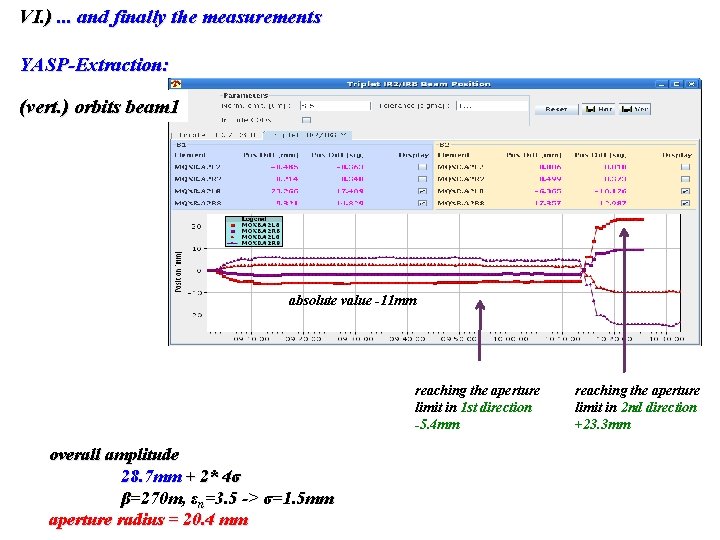Disable B1 Display checkbox for R8 element
720x540 pixels.
tap(422, 203)
